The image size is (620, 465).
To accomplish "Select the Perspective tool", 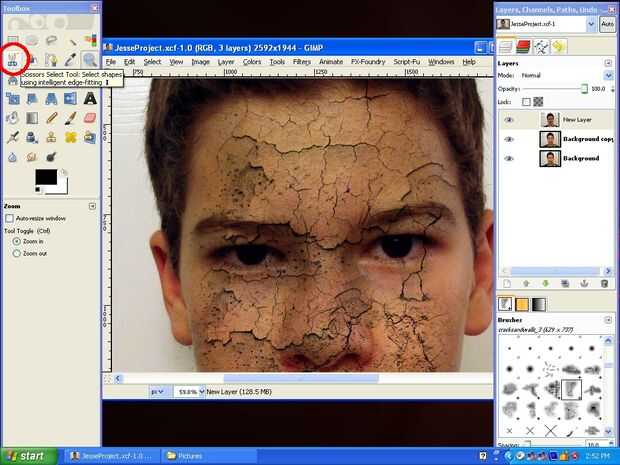I will (51, 98).
